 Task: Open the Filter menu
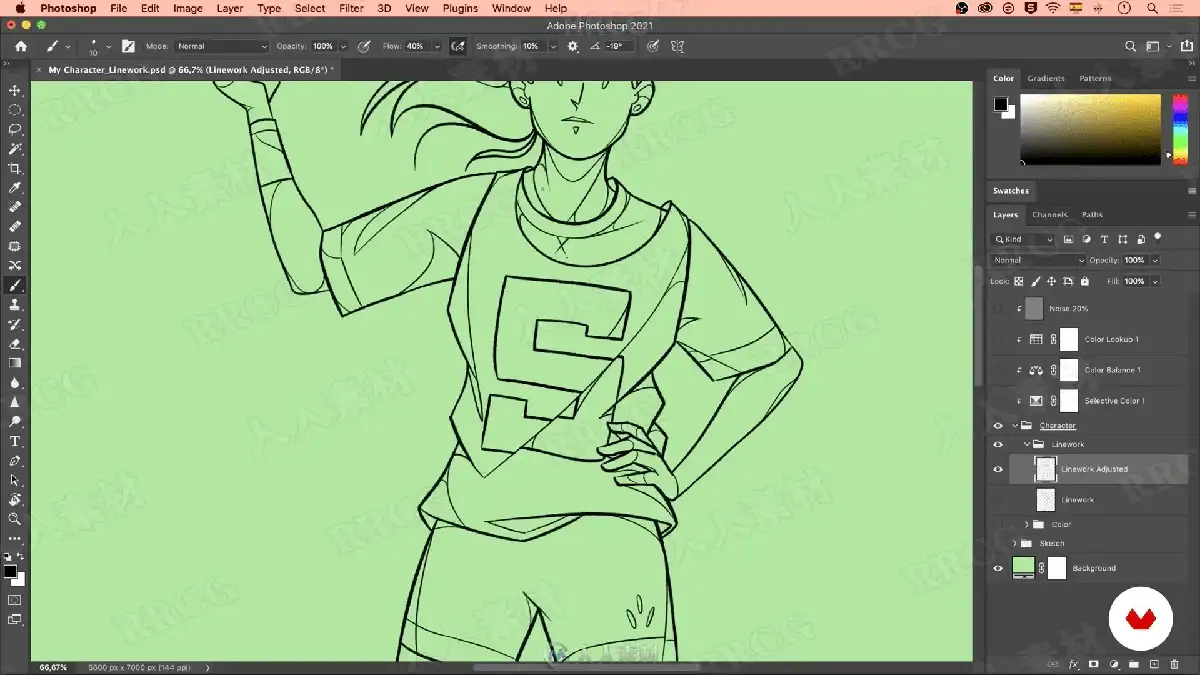tap(351, 8)
